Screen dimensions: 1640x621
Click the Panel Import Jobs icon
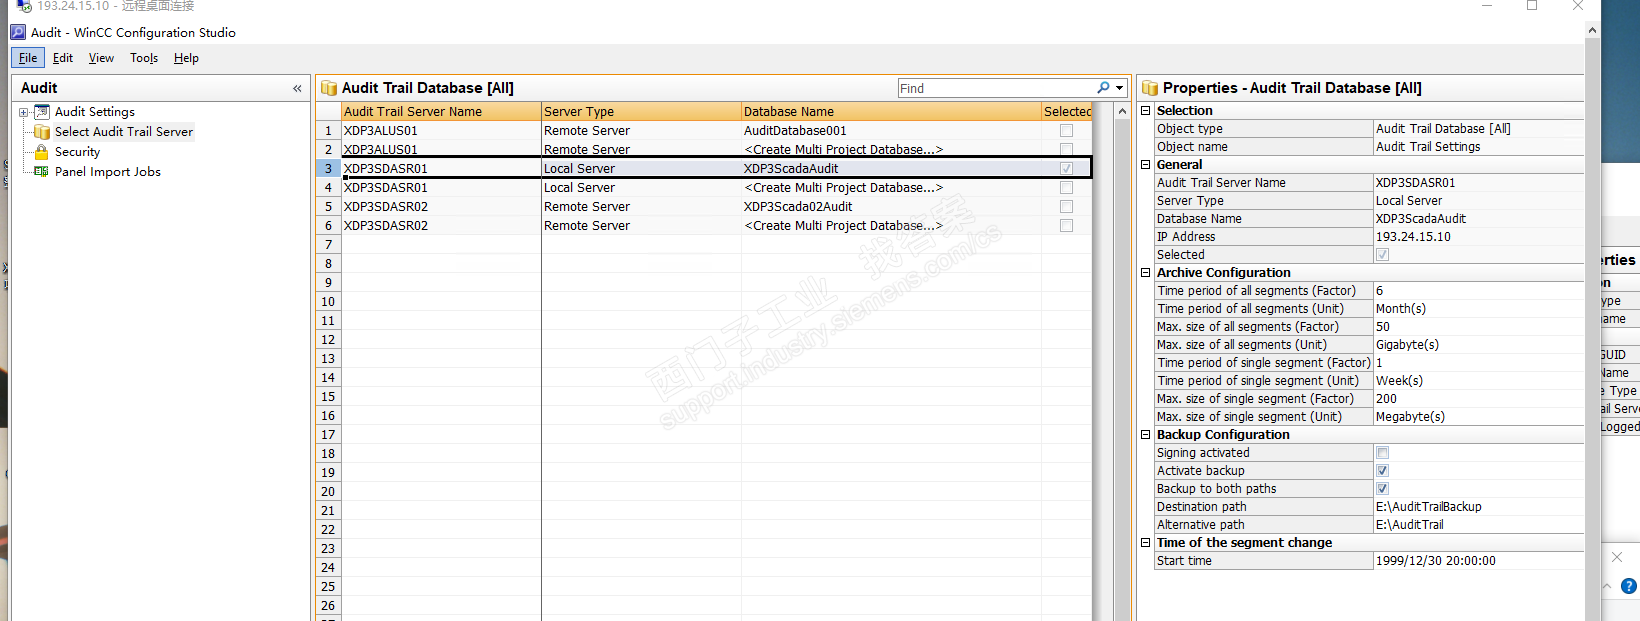tap(42, 172)
